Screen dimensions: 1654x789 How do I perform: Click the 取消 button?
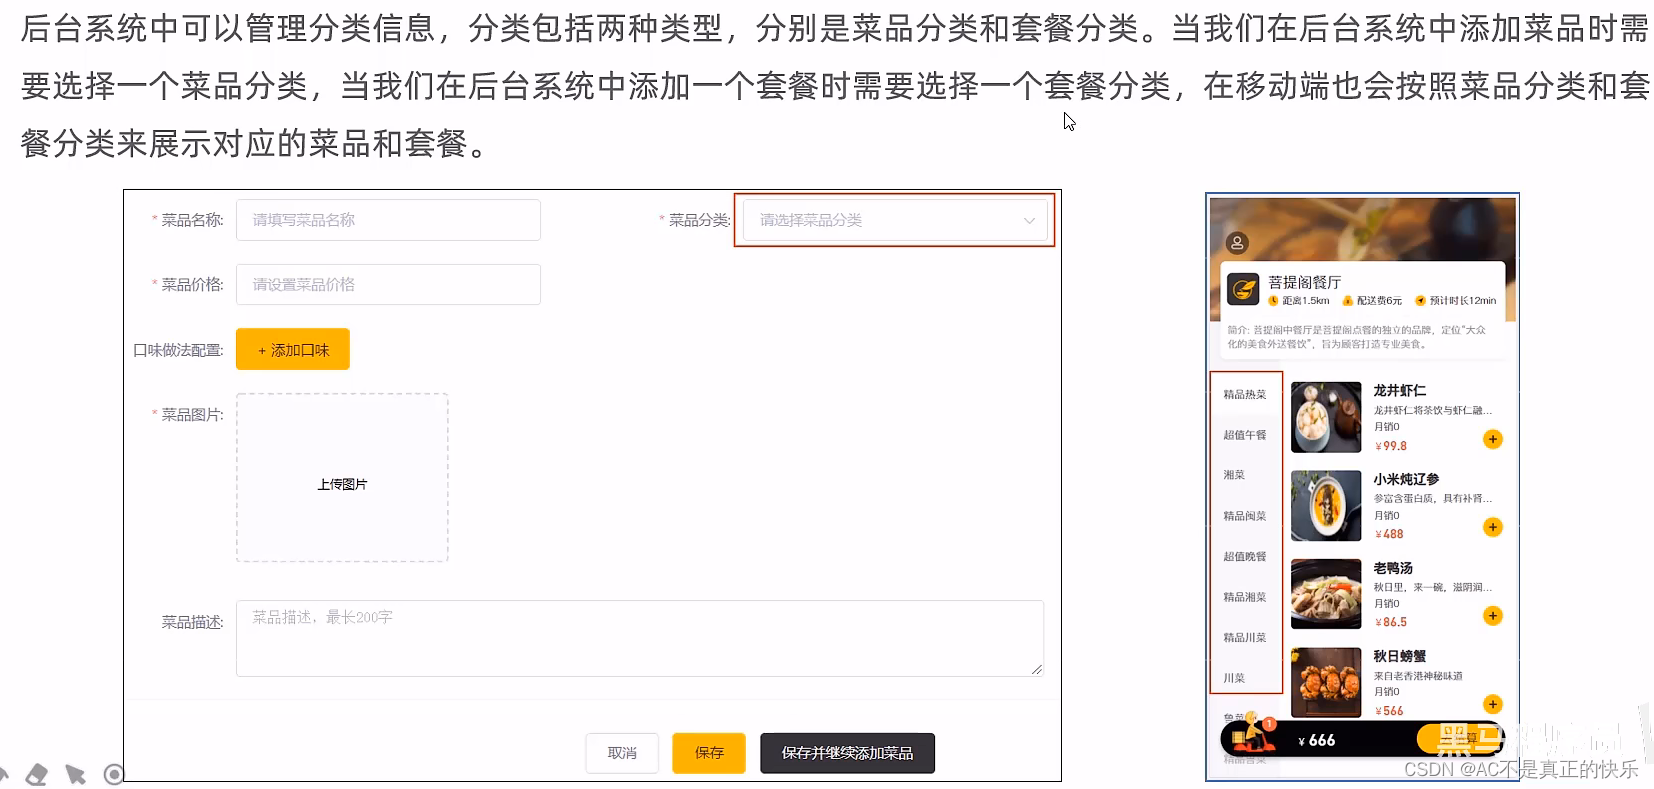point(622,753)
